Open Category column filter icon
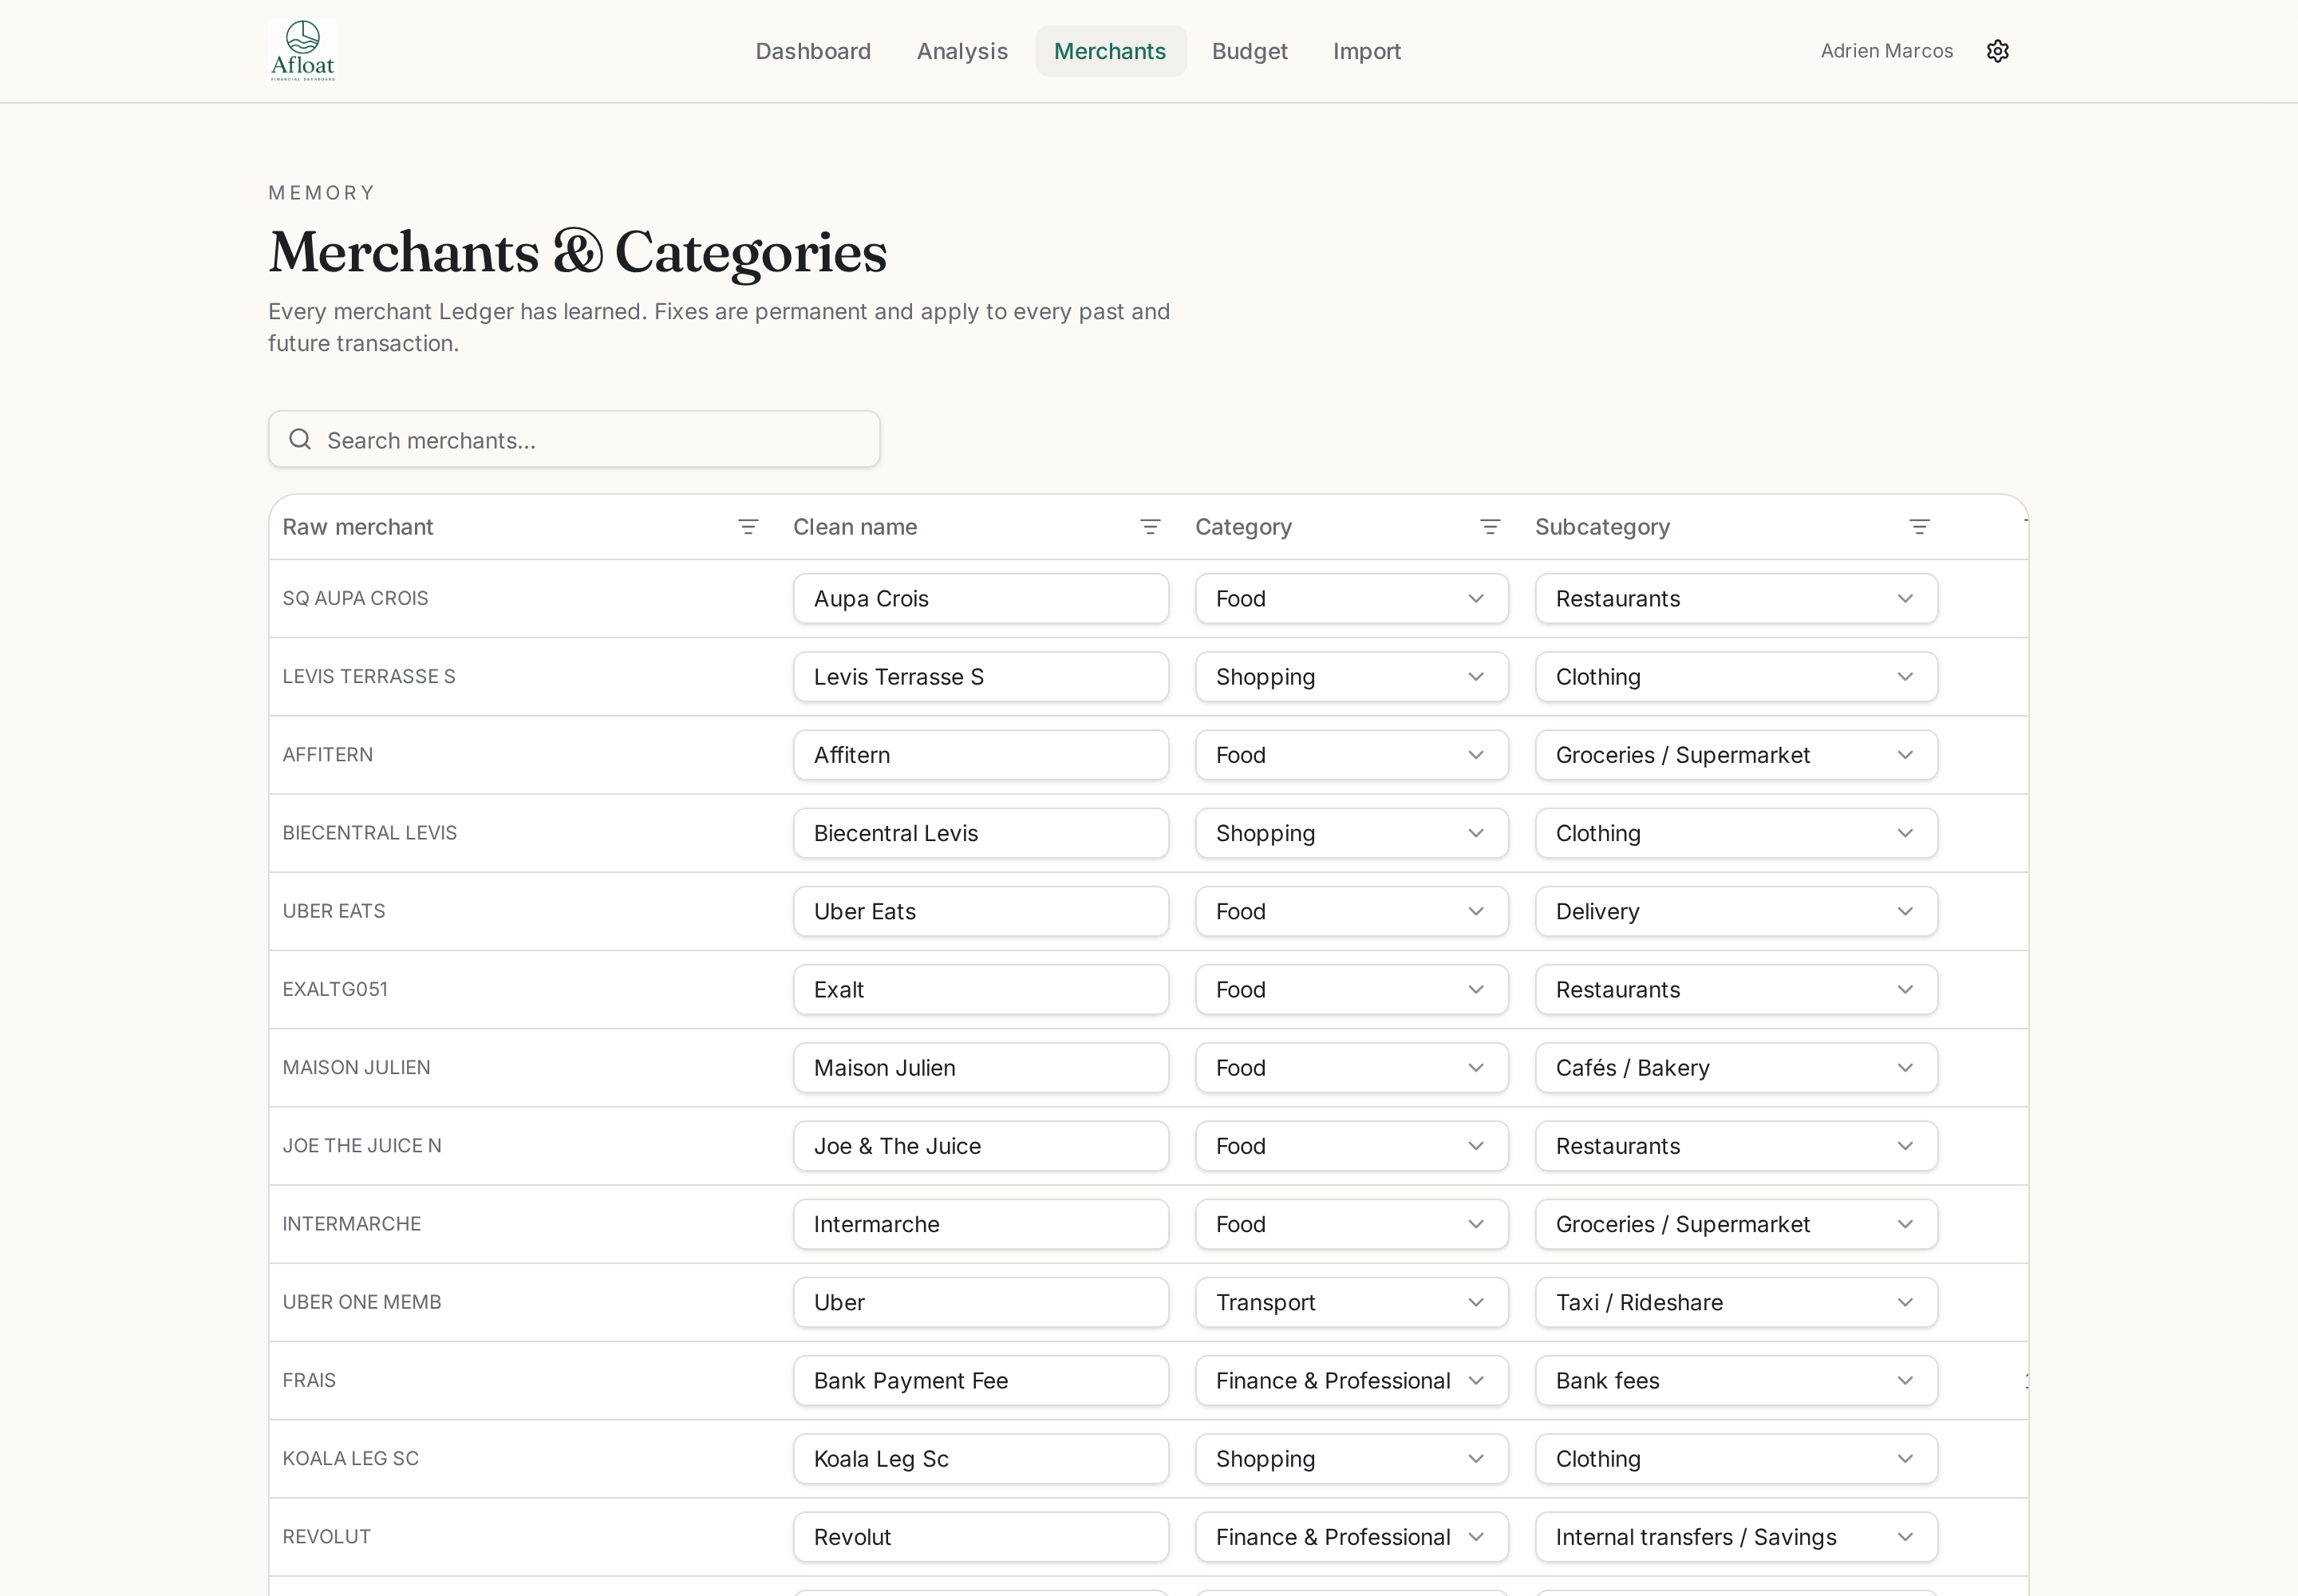Viewport: 2298px width, 1596px height. click(x=1490, y=527)
